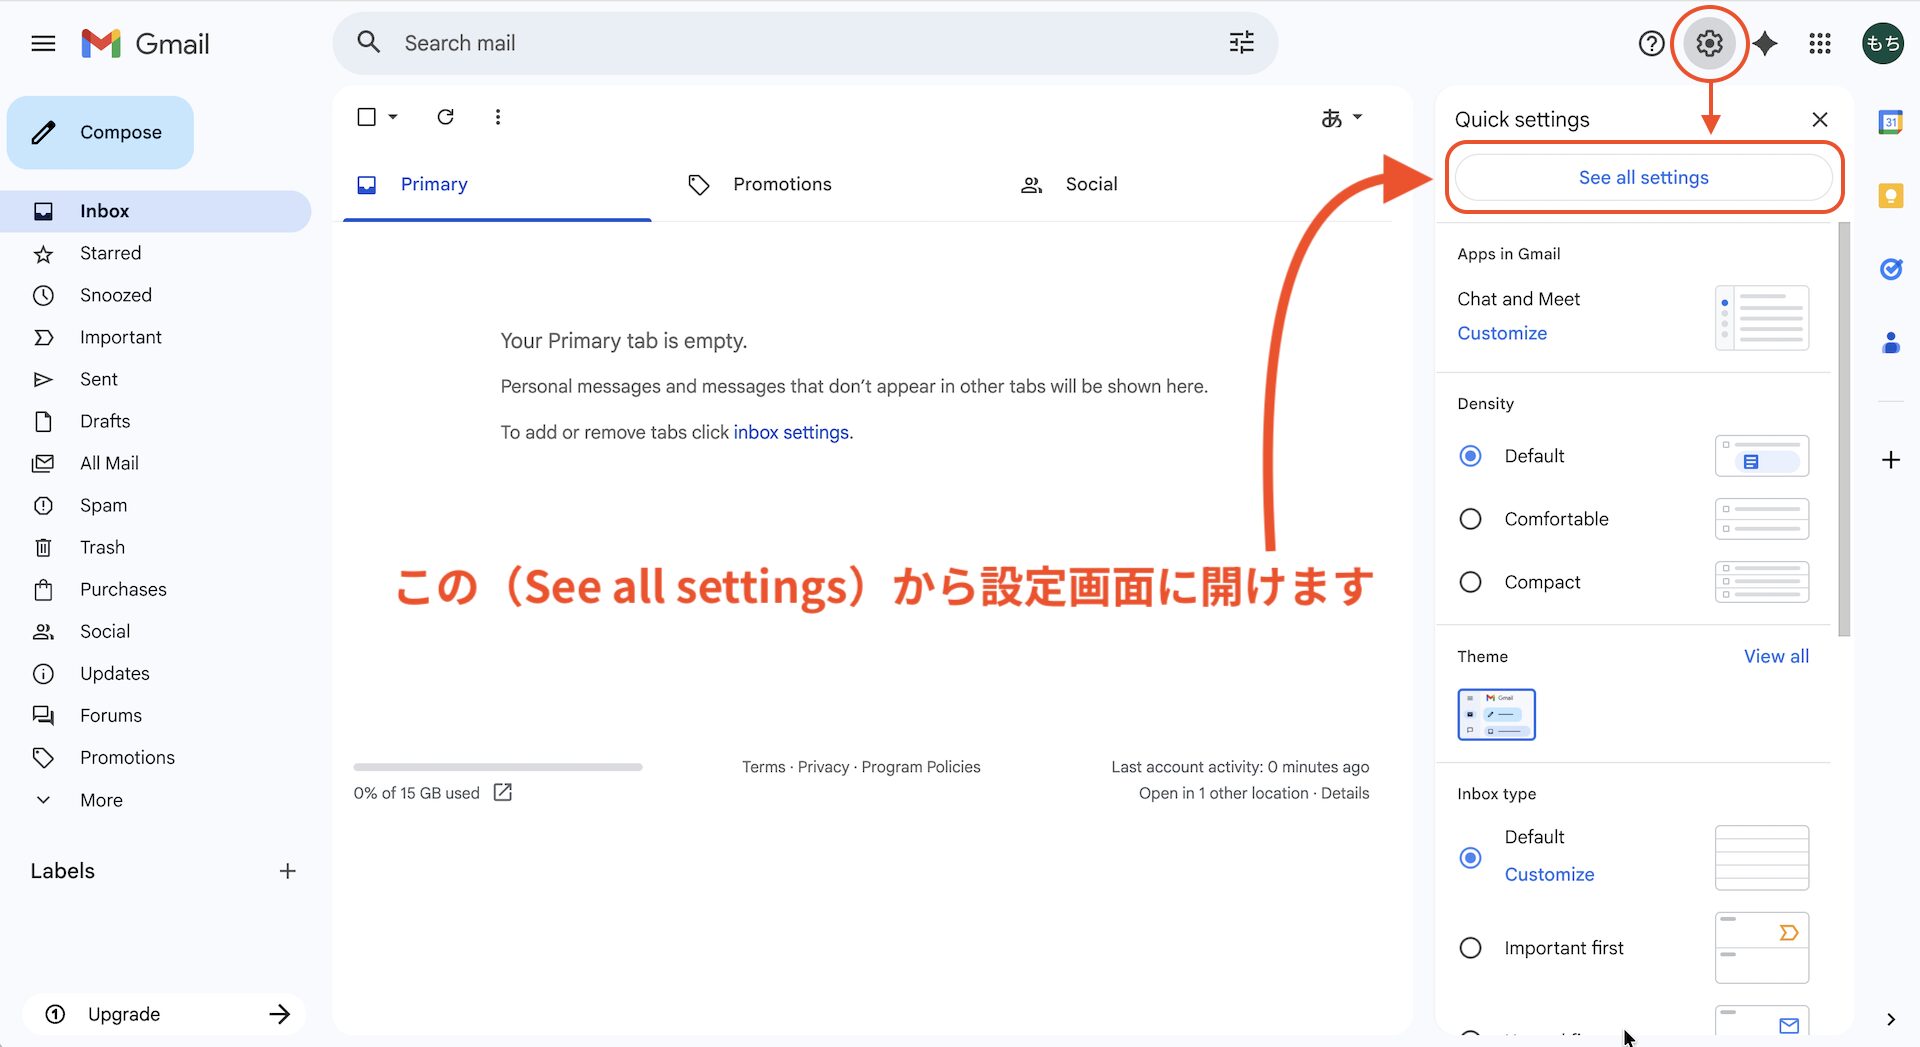Open the select-all checkbox dropdown arrow
The width and height of the screenshot is (1920, 1047).
(x=391, y=117)
